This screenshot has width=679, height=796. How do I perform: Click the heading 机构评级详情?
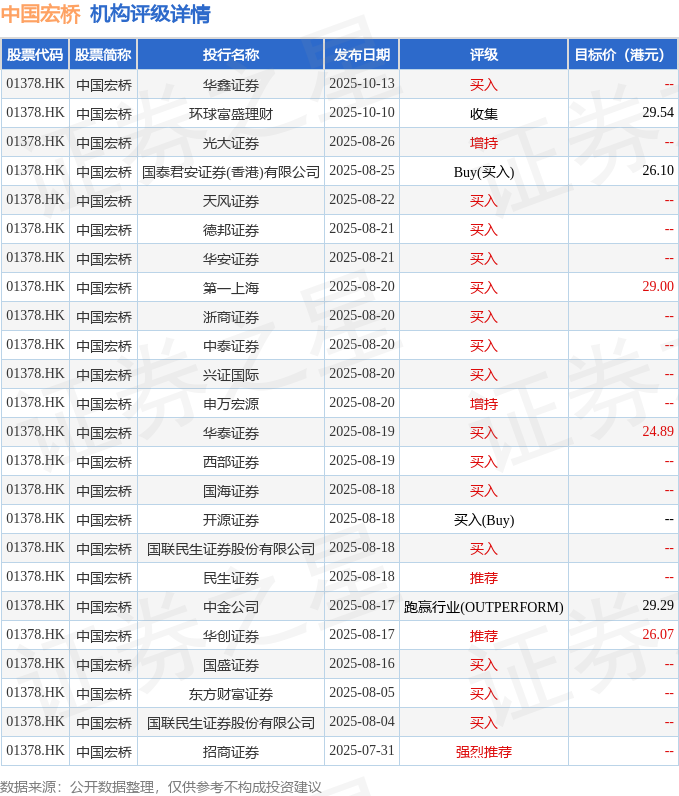click(150, 14)
